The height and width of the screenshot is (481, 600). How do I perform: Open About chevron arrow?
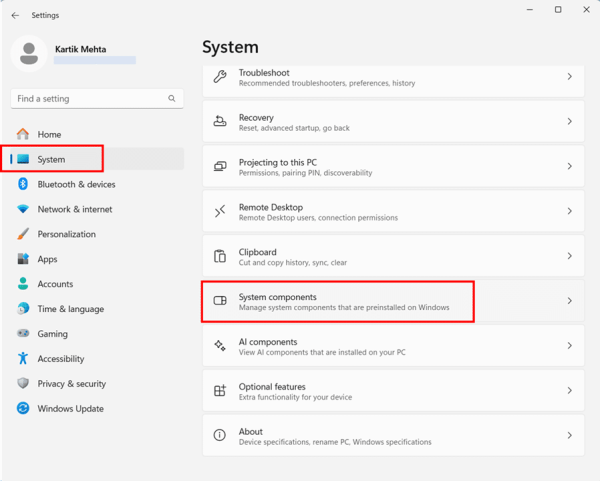(570, 435)
